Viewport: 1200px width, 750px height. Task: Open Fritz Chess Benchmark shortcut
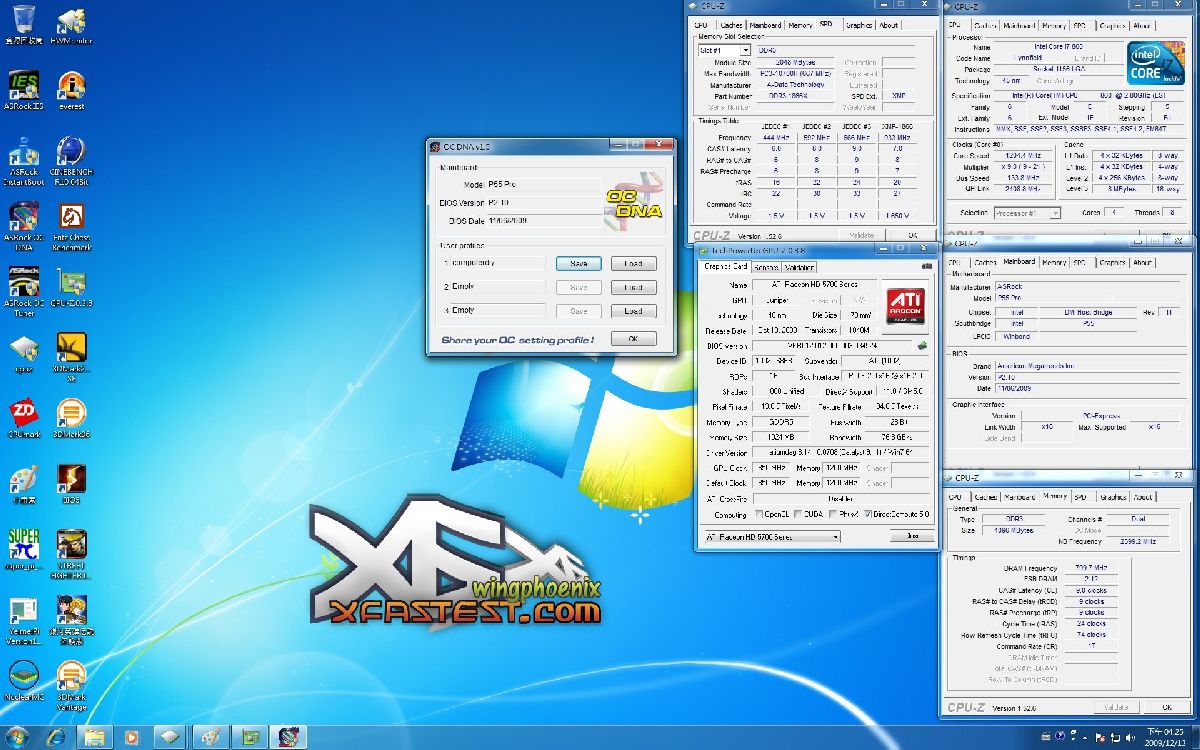[71, 227]
